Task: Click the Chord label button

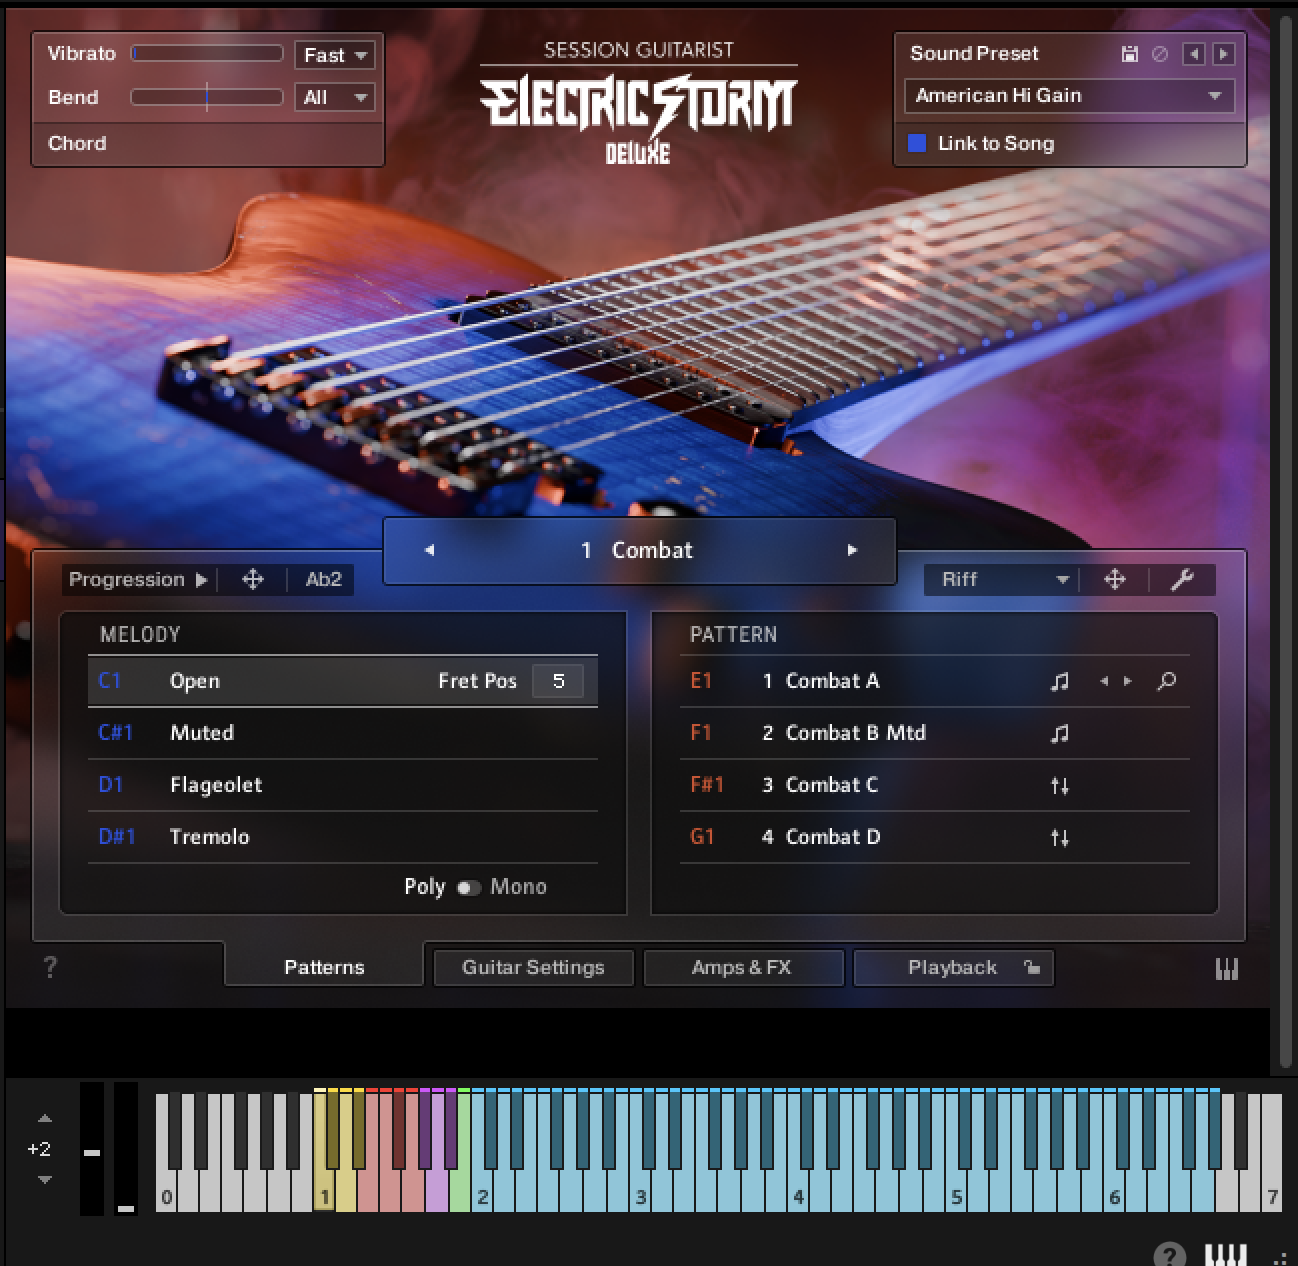Action: click(77, 143)
